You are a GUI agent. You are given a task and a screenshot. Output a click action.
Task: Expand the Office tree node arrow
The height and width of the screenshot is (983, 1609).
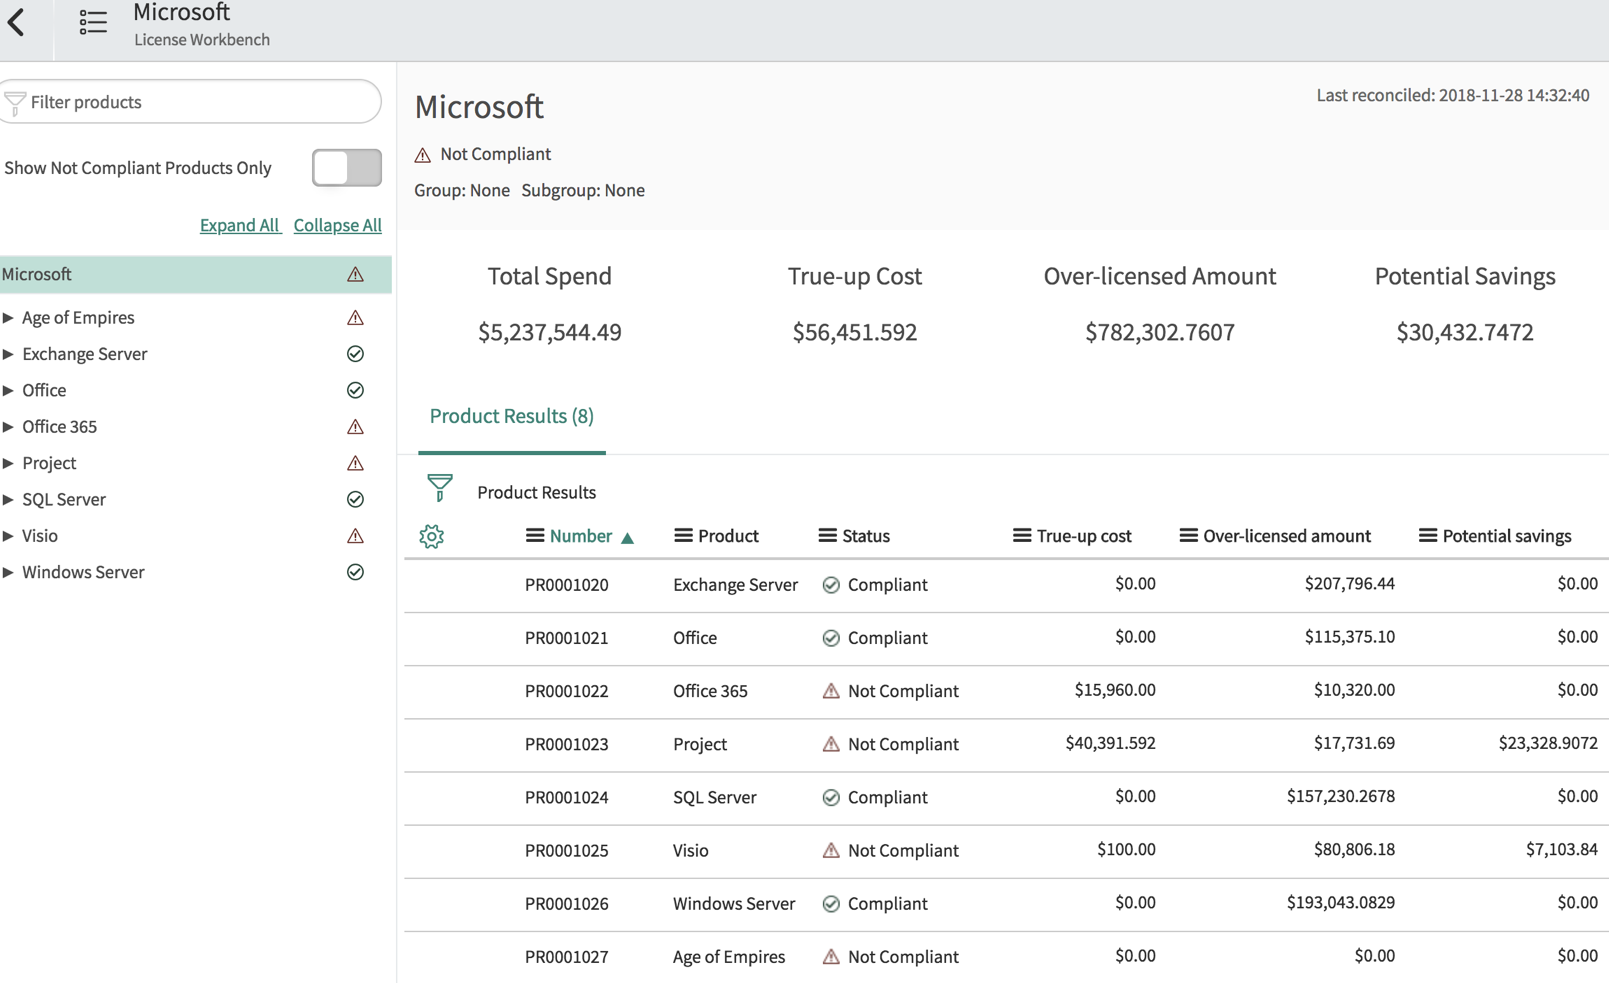coord(8,390)
